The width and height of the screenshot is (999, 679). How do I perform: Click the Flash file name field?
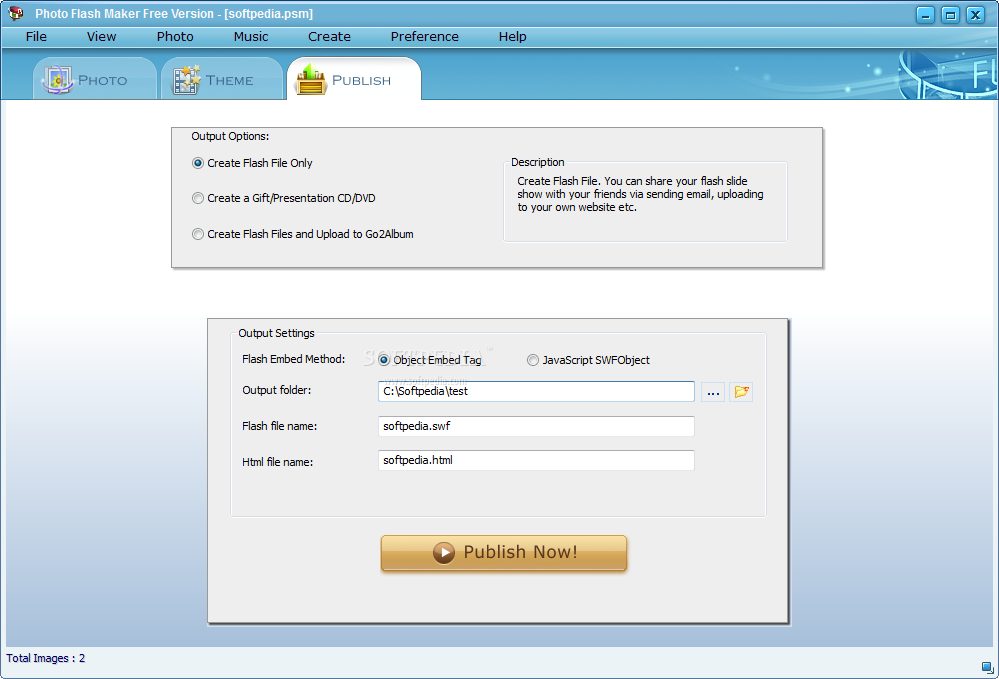[536, 426]
